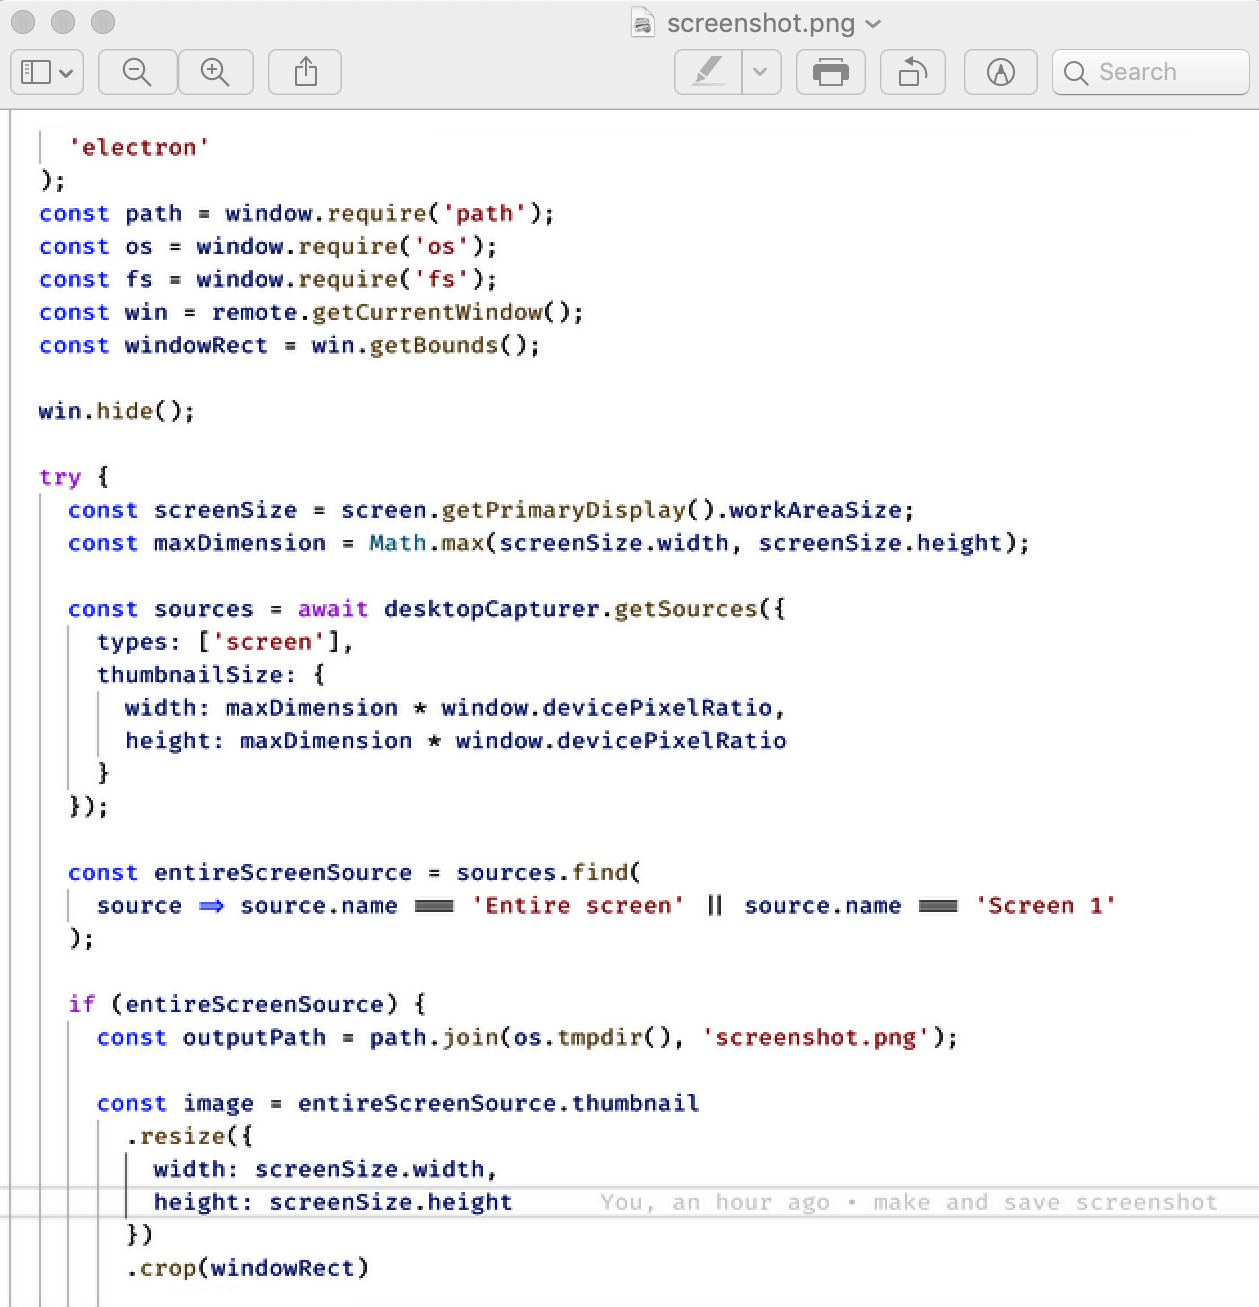Zoom in on the image
Image resolution: width=1259 pixels, height=1307 pixels.
pyautogui.click(x=215, y=72)
